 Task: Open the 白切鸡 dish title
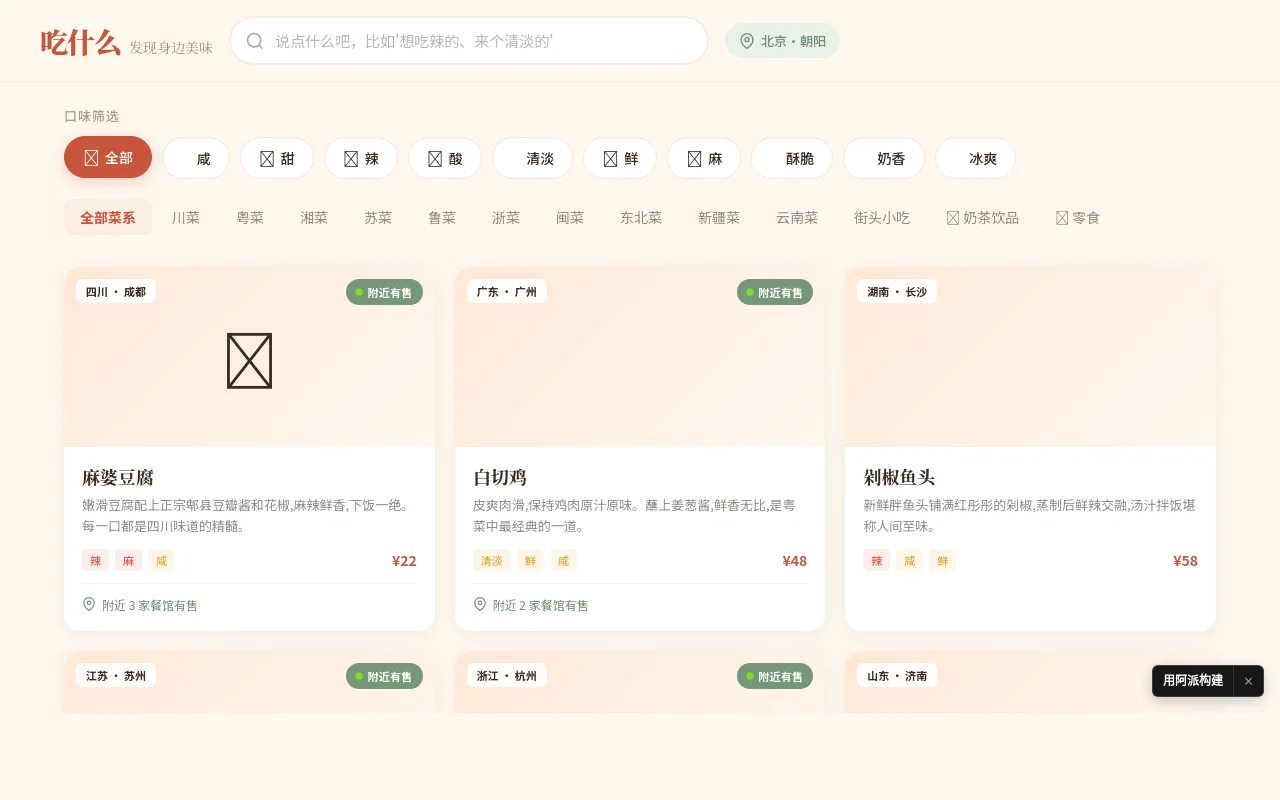coord(500,477)
